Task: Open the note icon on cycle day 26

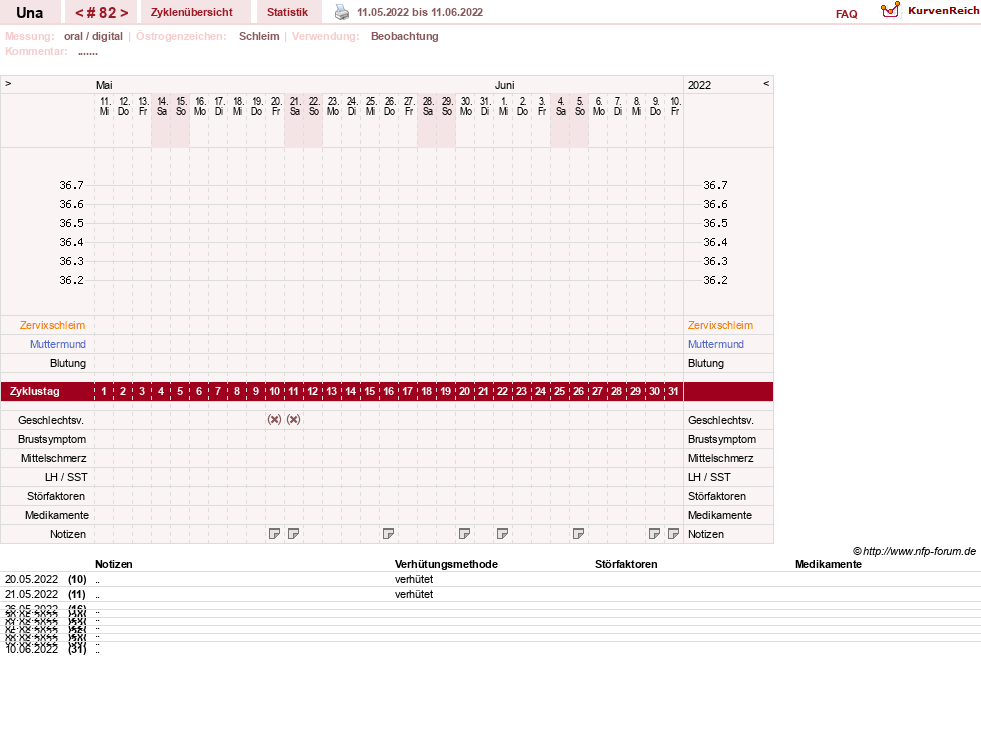Action: (578, 533)
